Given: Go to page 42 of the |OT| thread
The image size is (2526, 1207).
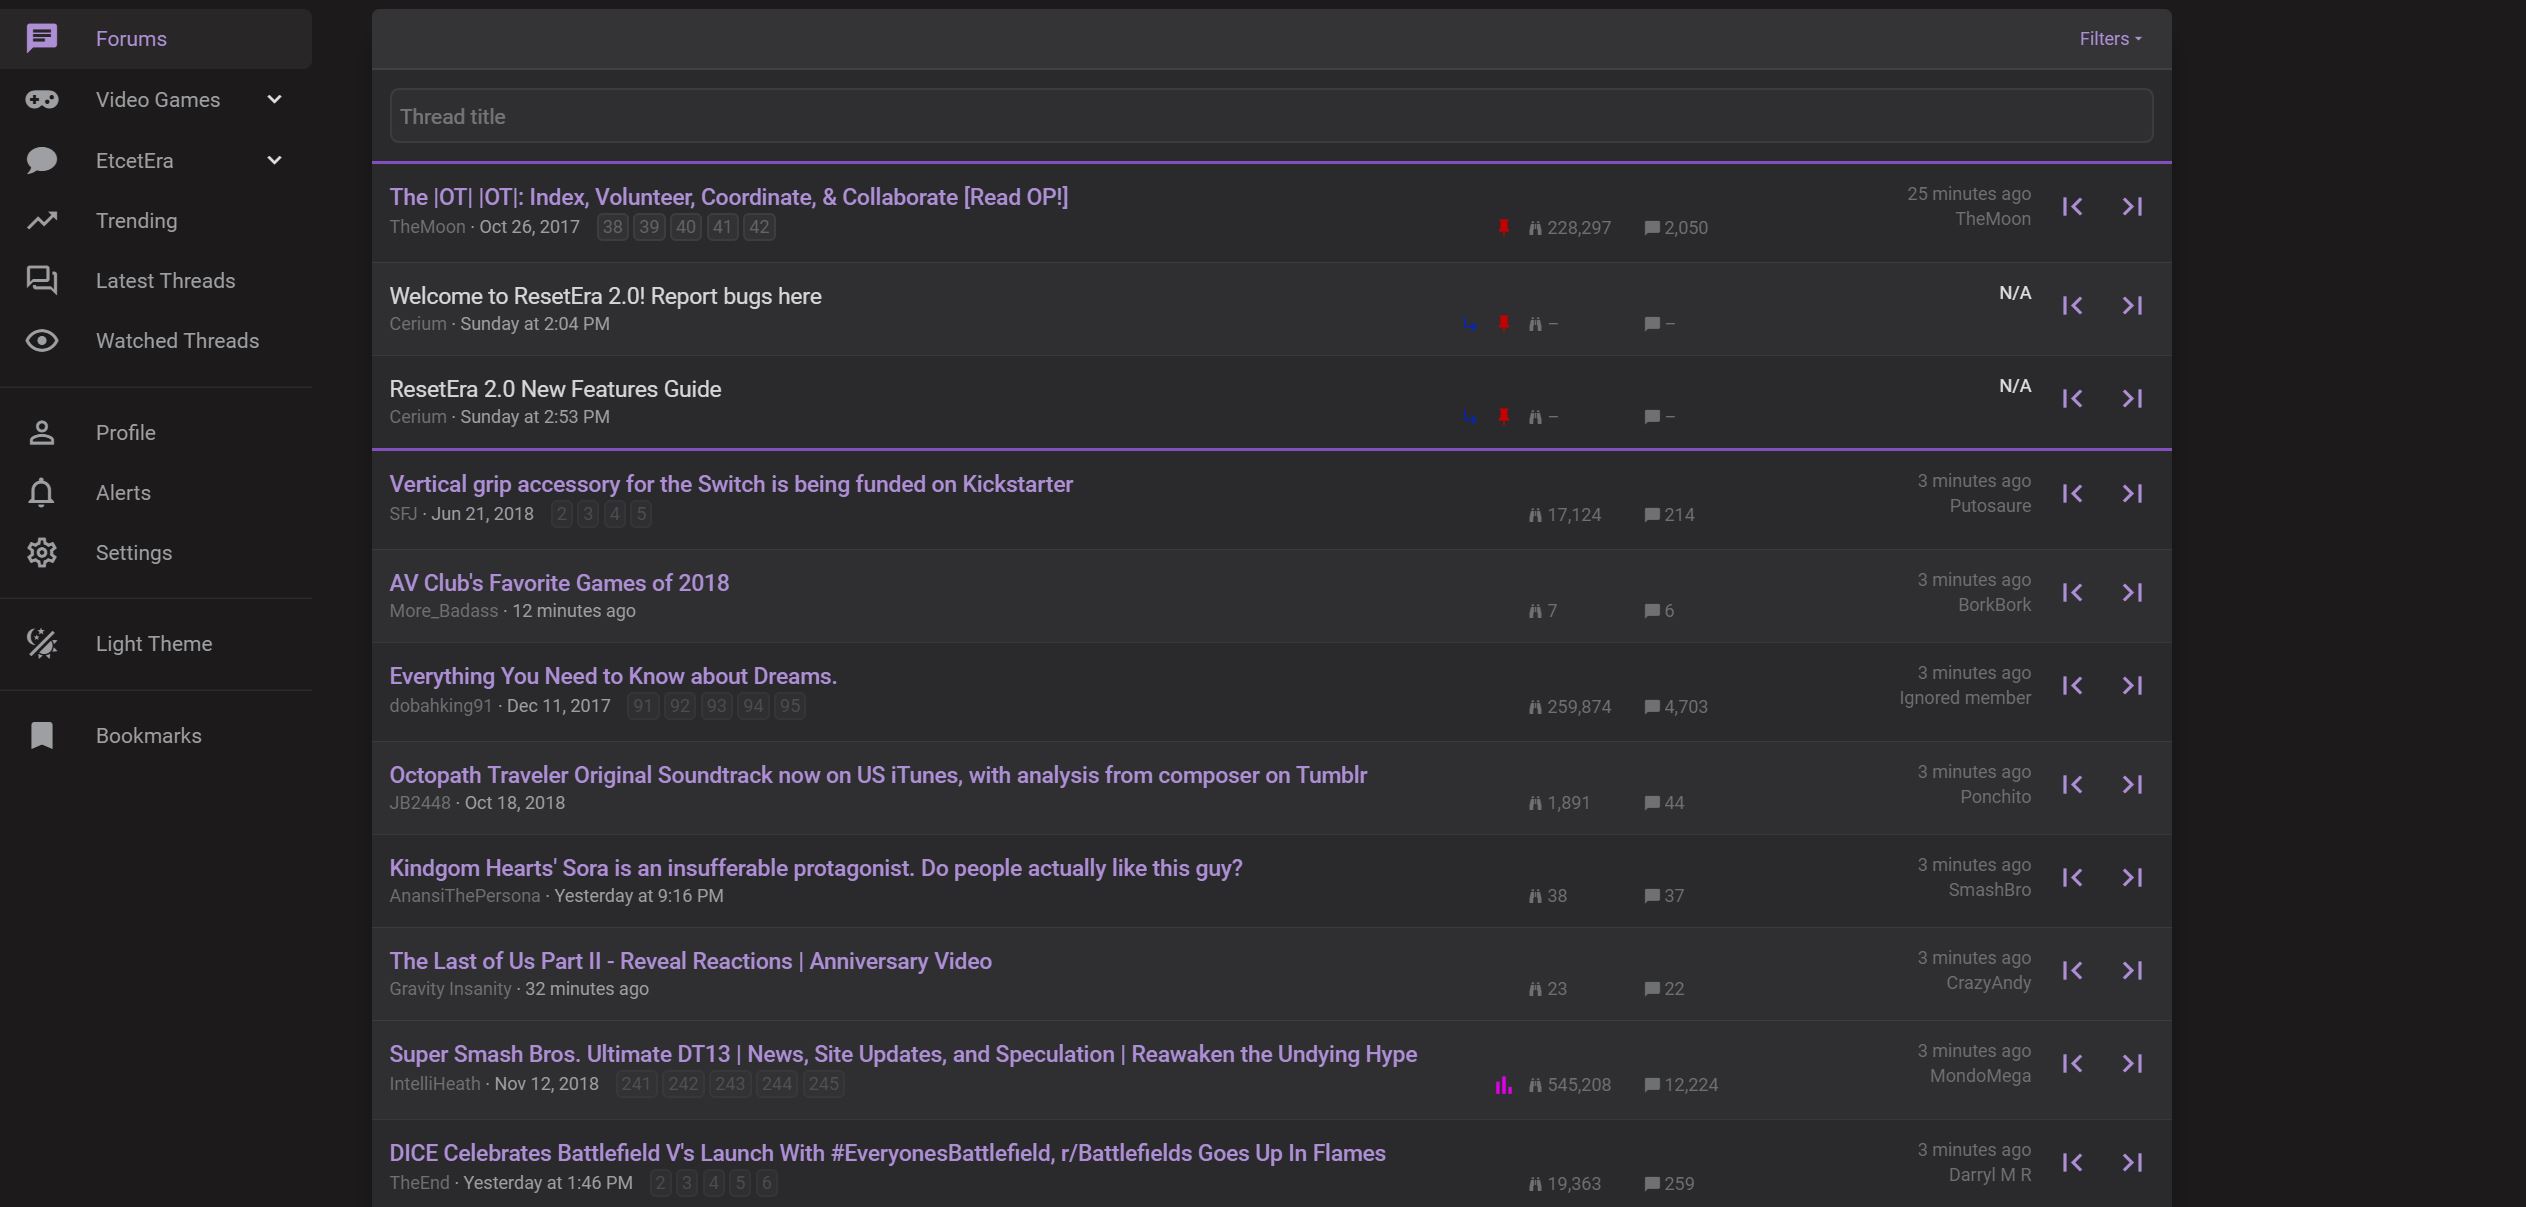Looking at the screenshot, I should 757,227.
